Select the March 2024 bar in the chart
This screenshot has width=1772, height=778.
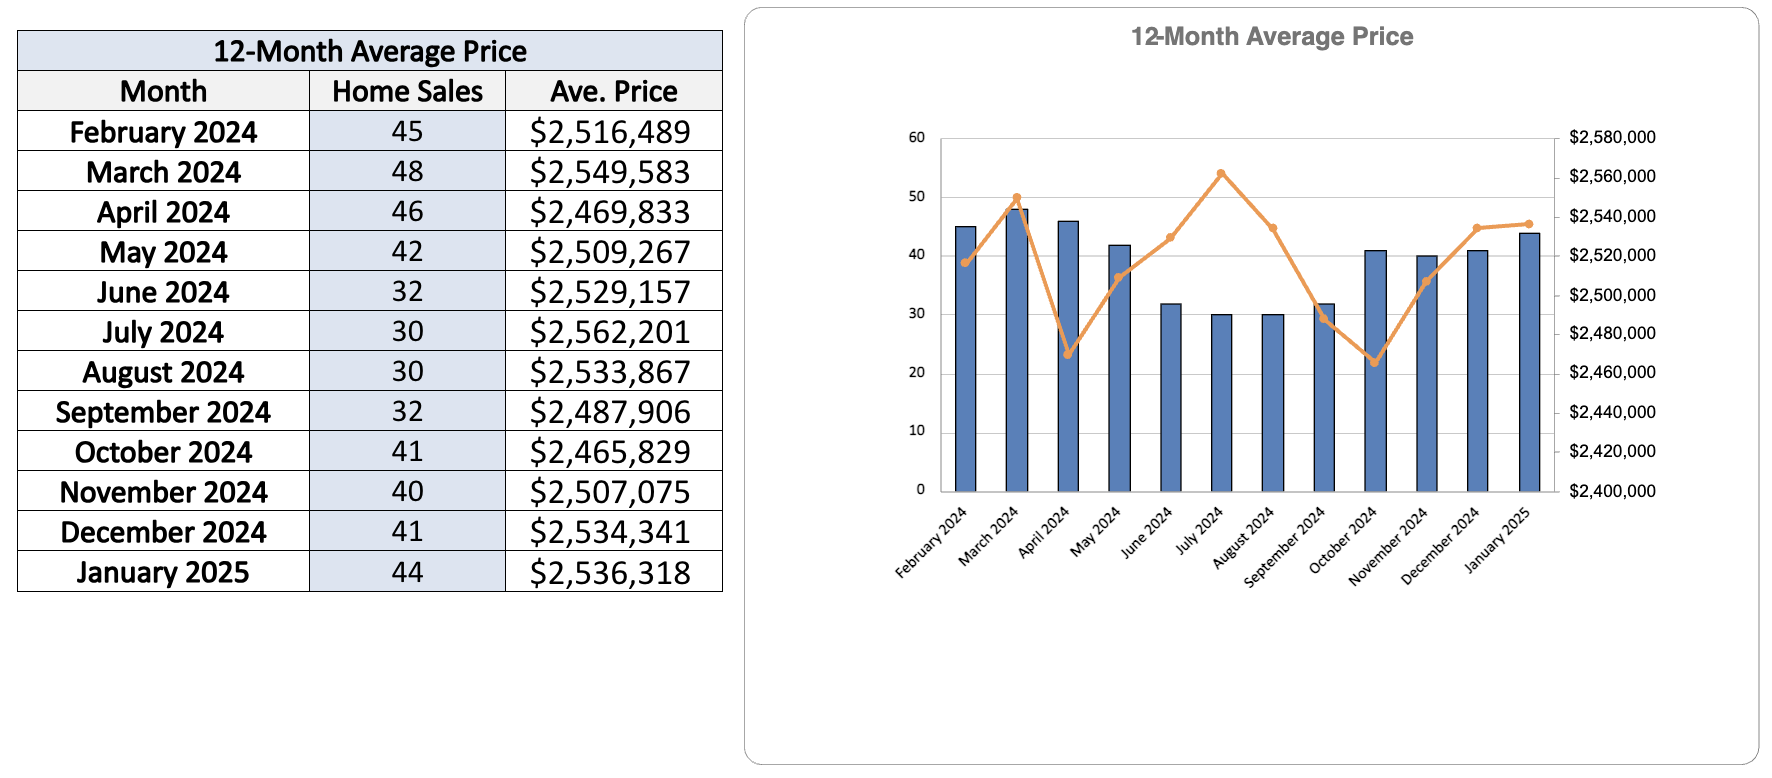1017,350
